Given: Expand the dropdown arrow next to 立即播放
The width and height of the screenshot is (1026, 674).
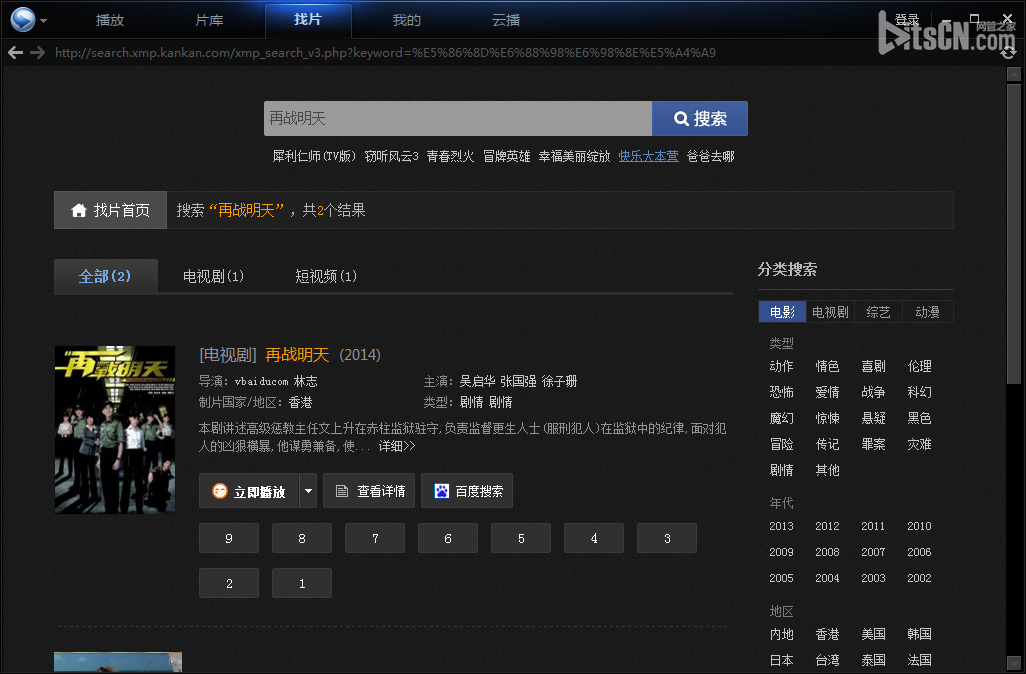Looking at the screenshot, I should [308, 491].
